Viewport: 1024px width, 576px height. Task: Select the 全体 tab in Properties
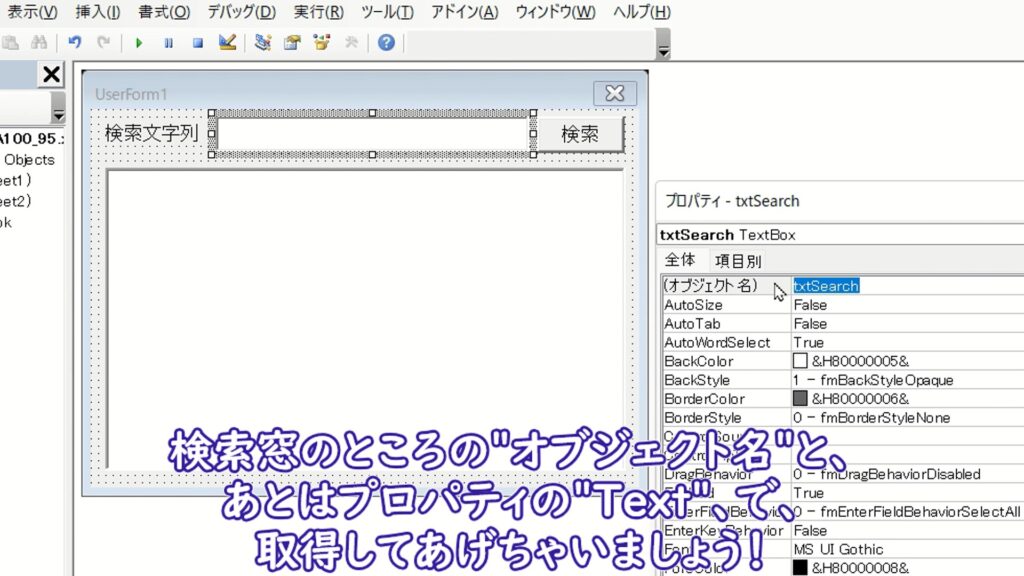[x=680, y=261]
